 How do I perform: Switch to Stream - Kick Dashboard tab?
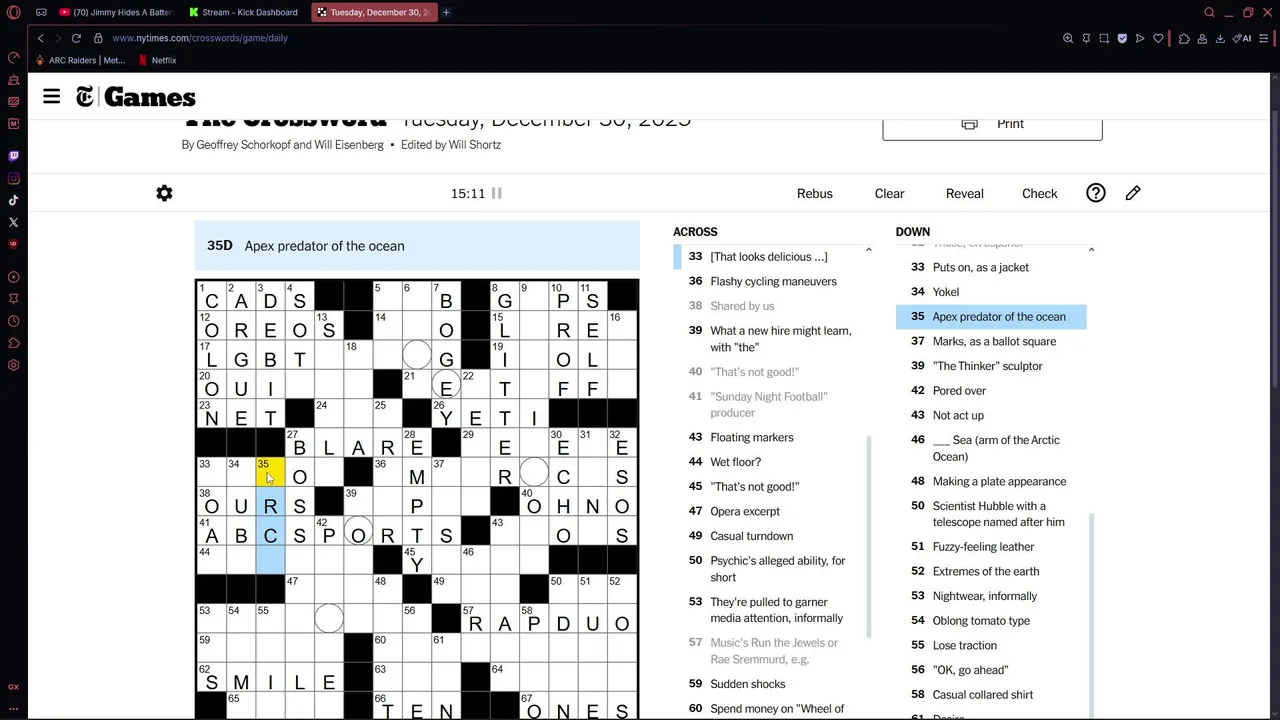pyautogui.click(x=244, y=12)
